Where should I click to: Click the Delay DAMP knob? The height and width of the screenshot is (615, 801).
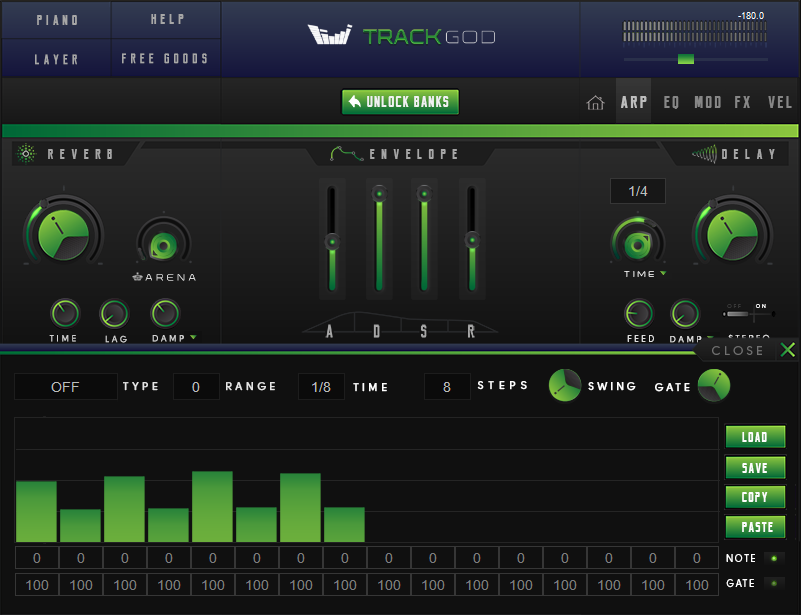click(685, 313)
